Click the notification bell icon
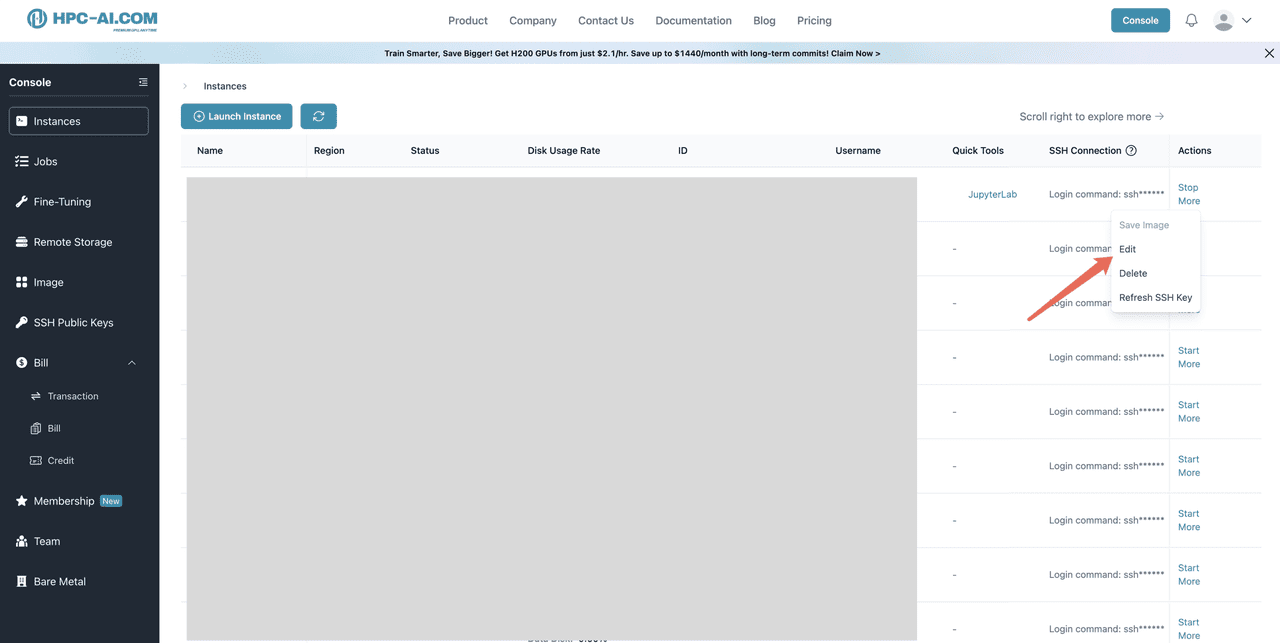The width and height of the screenshot is (1280, 643). [x=1191, y=20]
